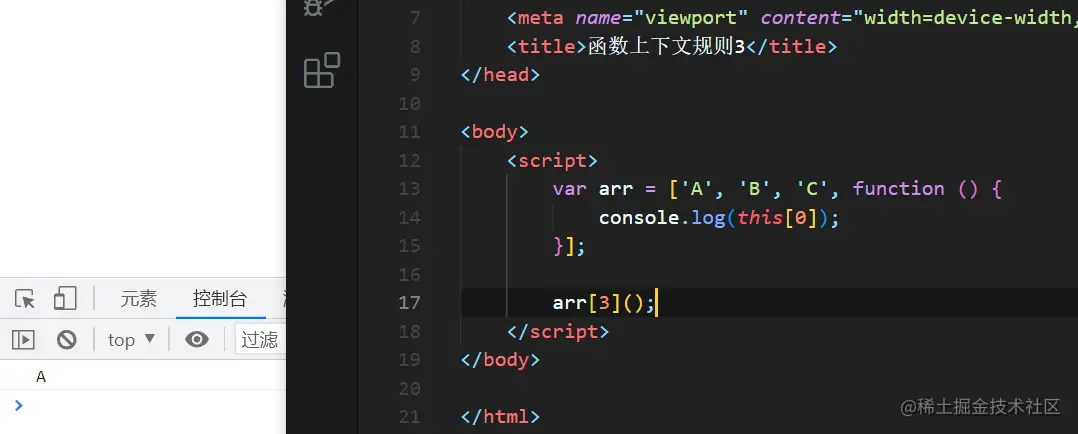Viewport: 1078px width, 434px height.
Task: Open the Extensions view in VS Code
Action: pos(322,70)
